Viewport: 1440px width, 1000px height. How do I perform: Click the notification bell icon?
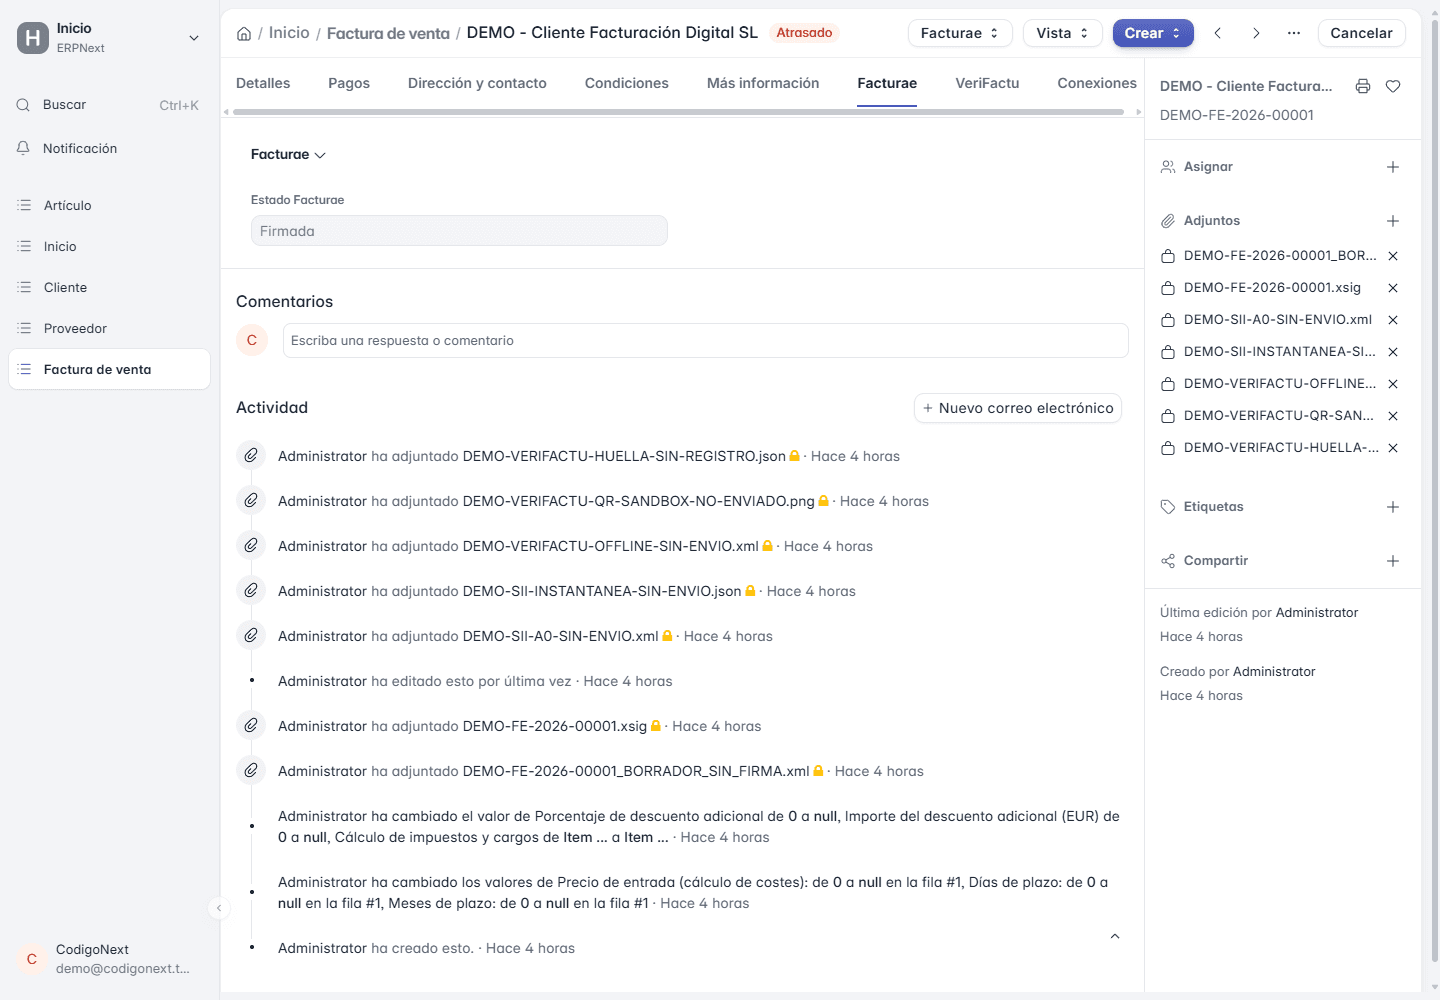pos(23,148)
